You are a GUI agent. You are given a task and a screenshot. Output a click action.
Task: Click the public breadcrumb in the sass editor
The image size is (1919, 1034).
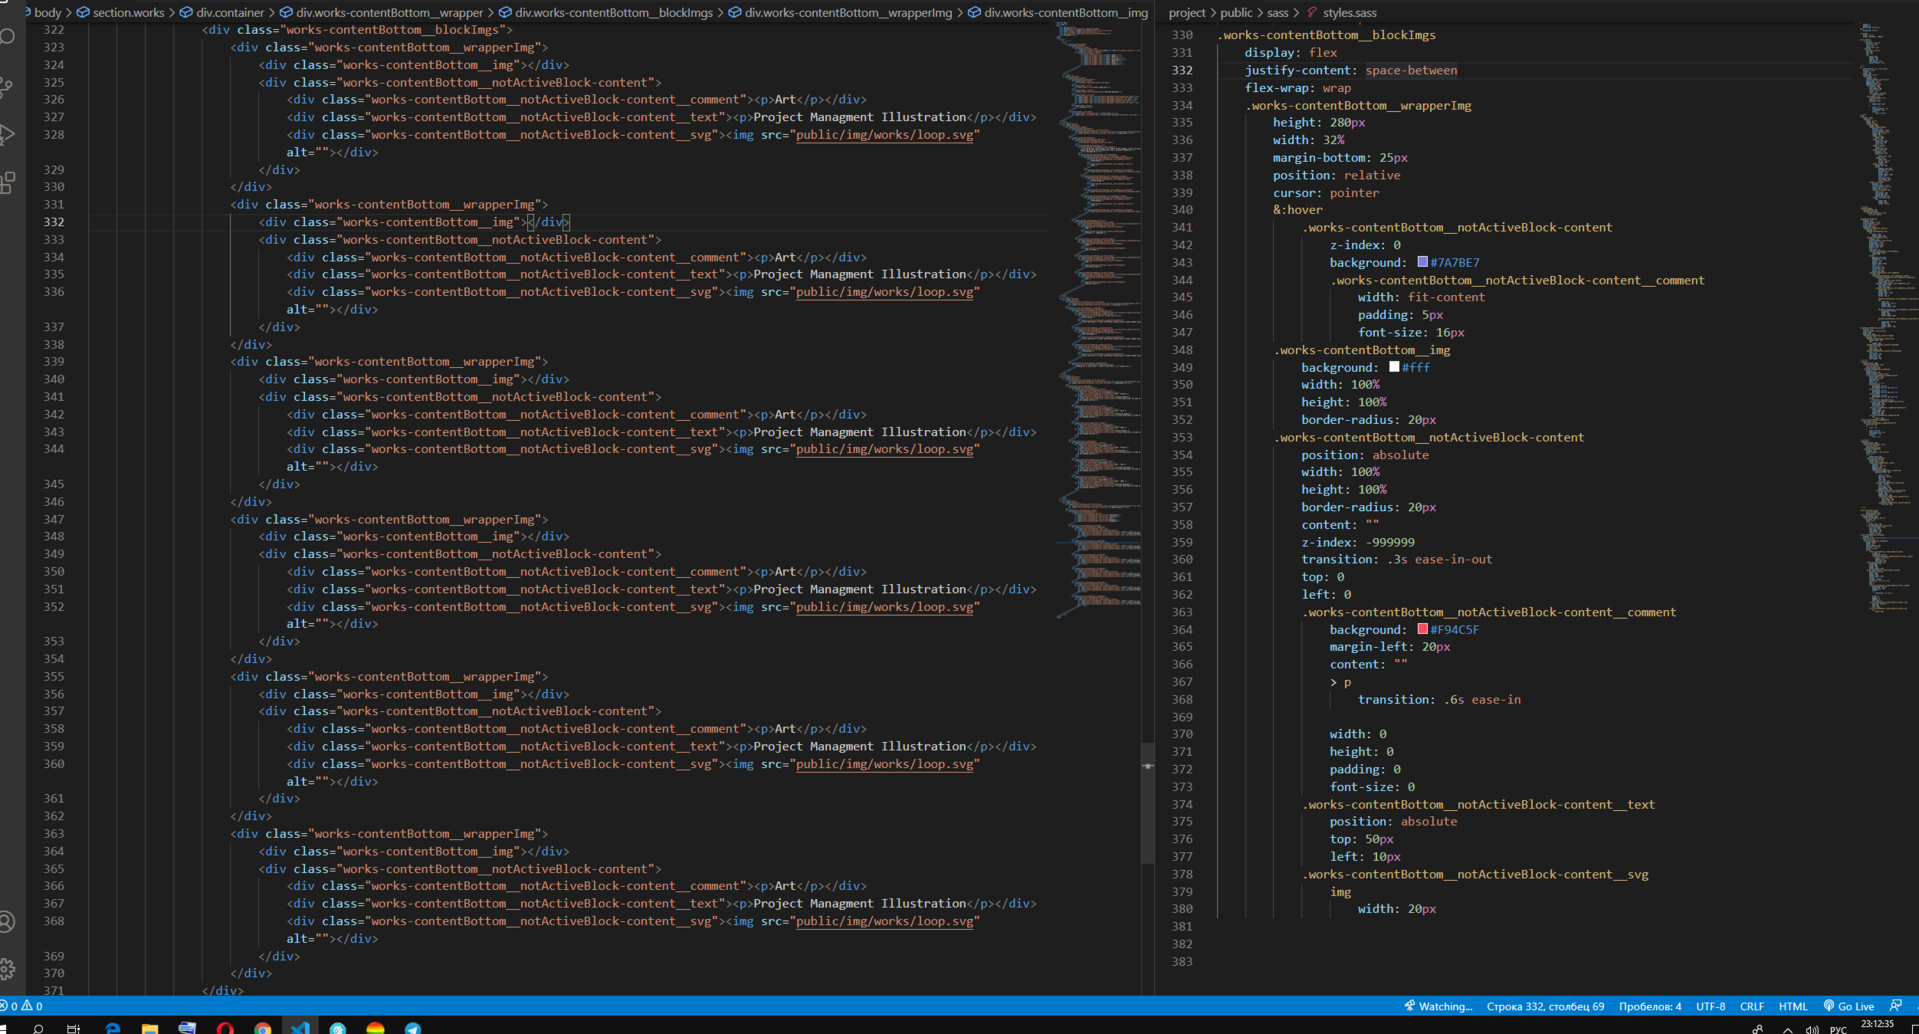(1236, 13)
